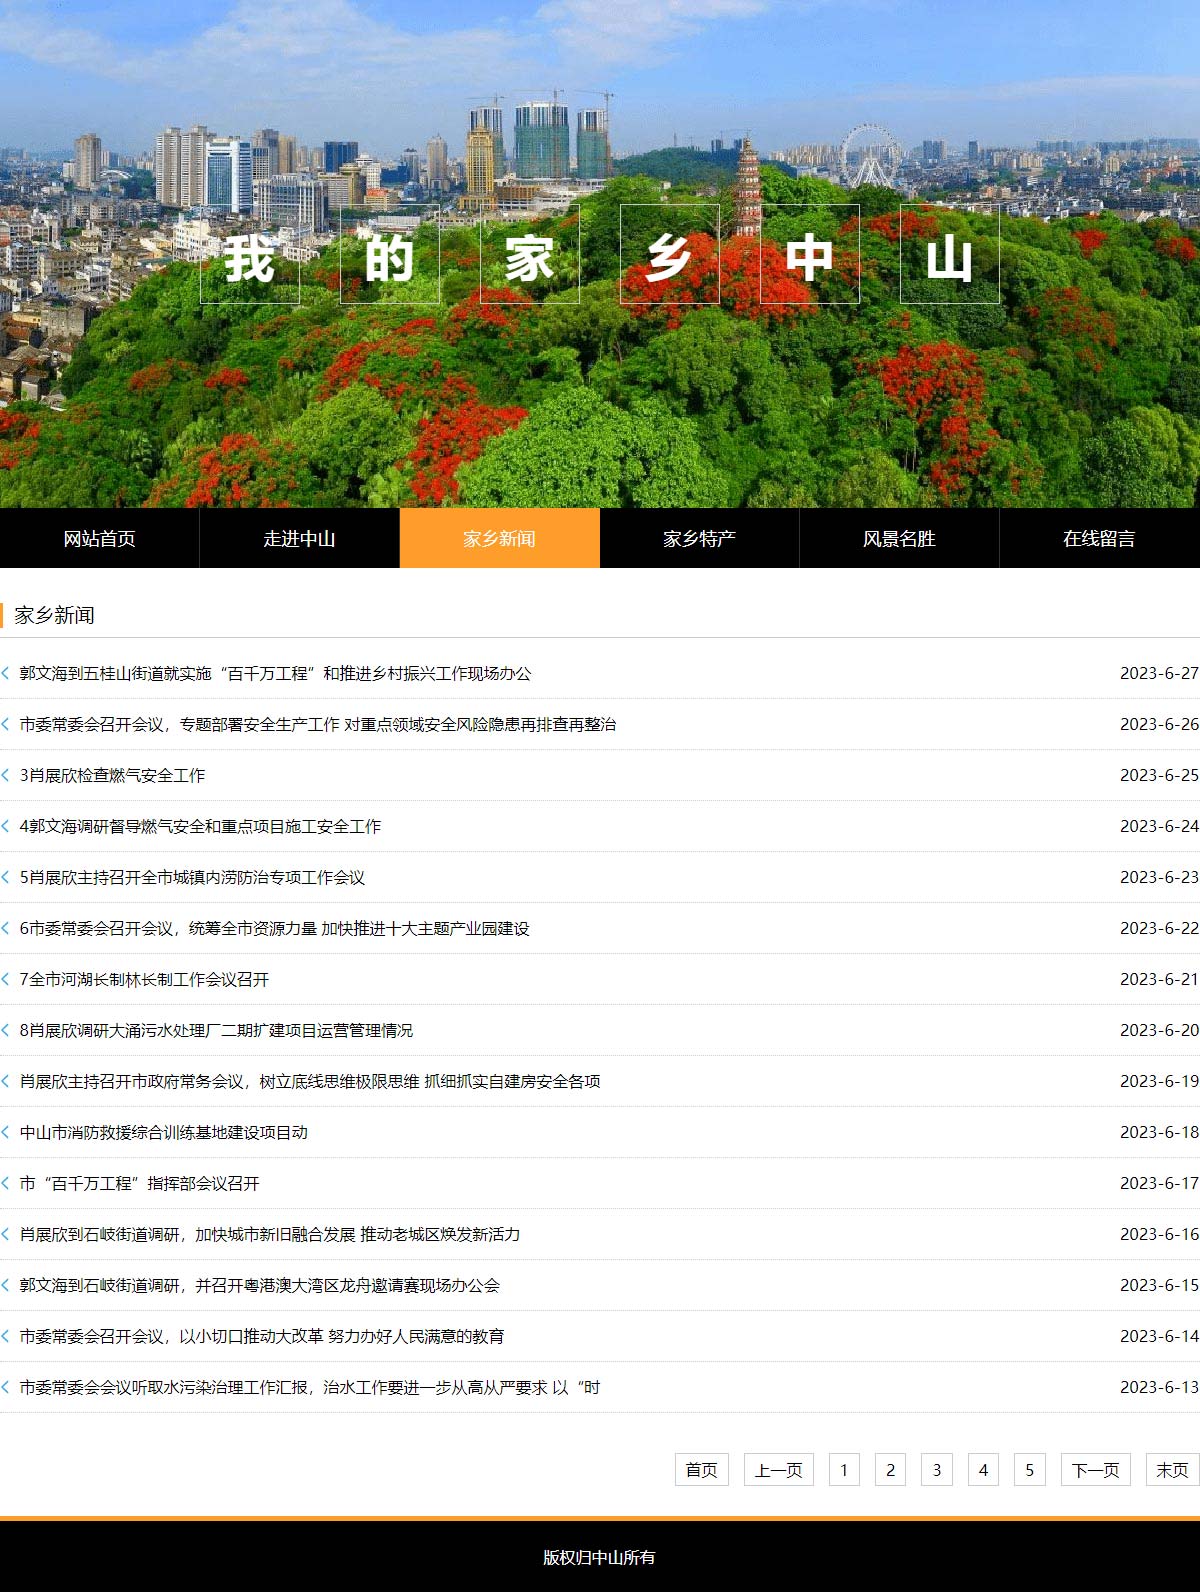Go to the 走进中山 menu item
Screen dimensions: 1200x1592
tap(300, 538)
